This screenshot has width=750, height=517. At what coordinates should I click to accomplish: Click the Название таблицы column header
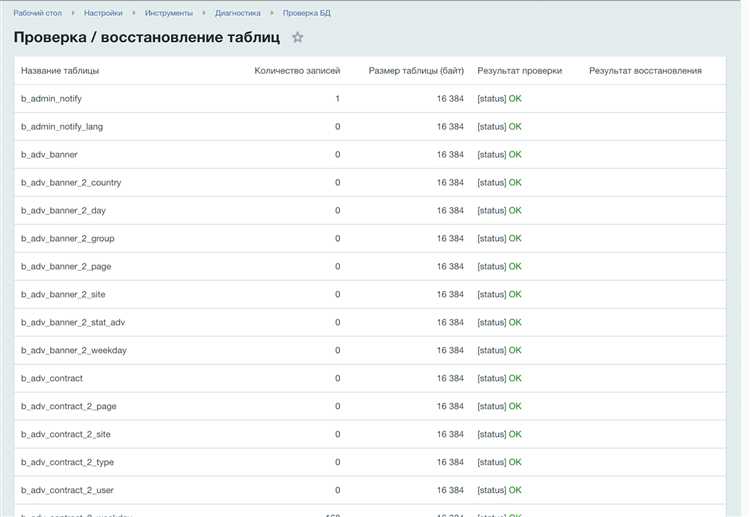[60, 71]
